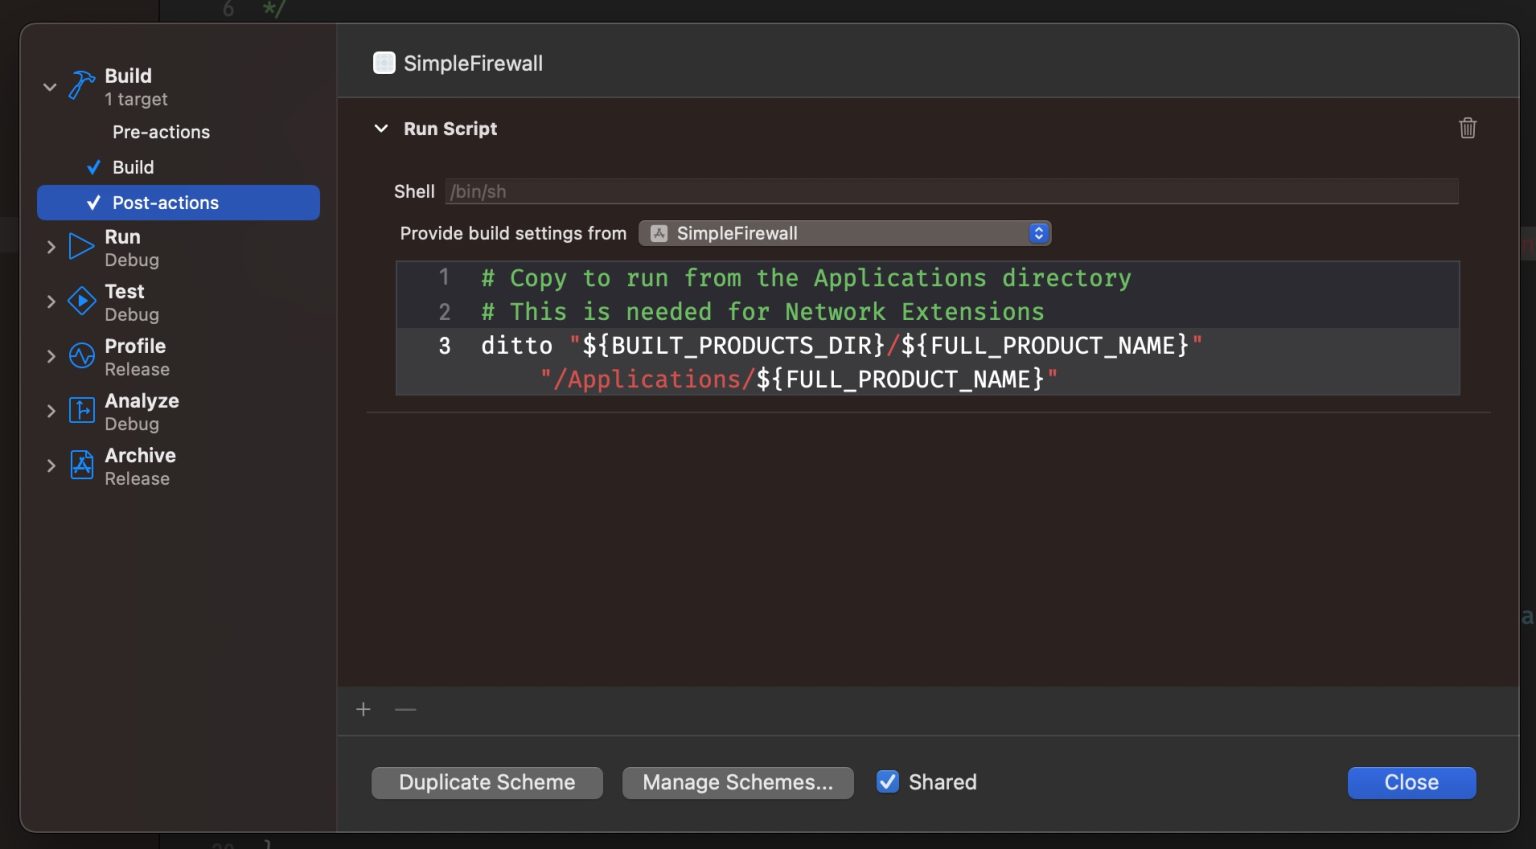This screenshot has height=849, width=1536.
Task: Click the Run play icon
Action: 81,246
